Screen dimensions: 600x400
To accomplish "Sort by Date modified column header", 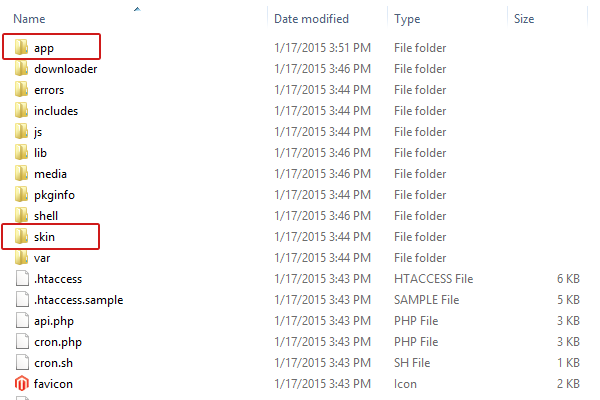I will point(311,19).
